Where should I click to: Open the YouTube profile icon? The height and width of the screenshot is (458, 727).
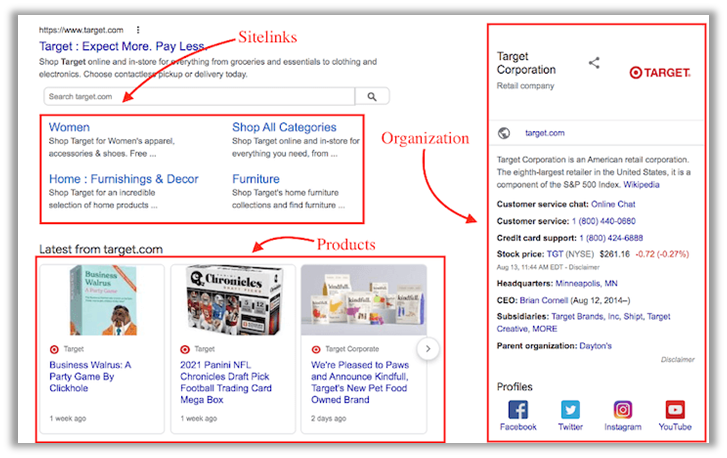[x=675, y=410]
